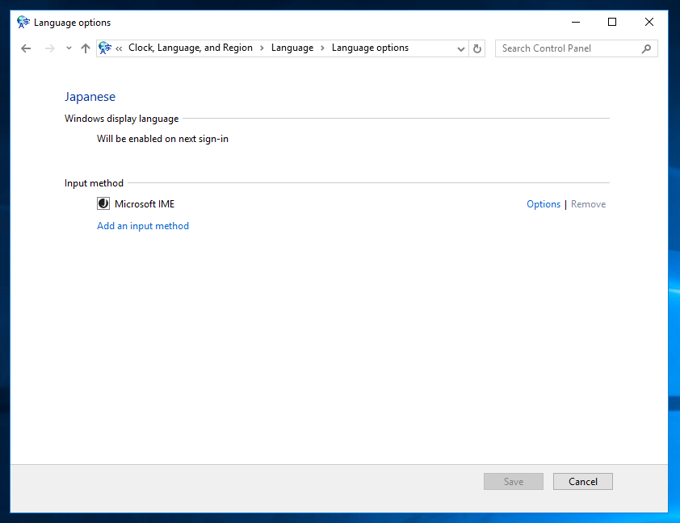Open Options for Microsoft IME

tap(543, 204)
